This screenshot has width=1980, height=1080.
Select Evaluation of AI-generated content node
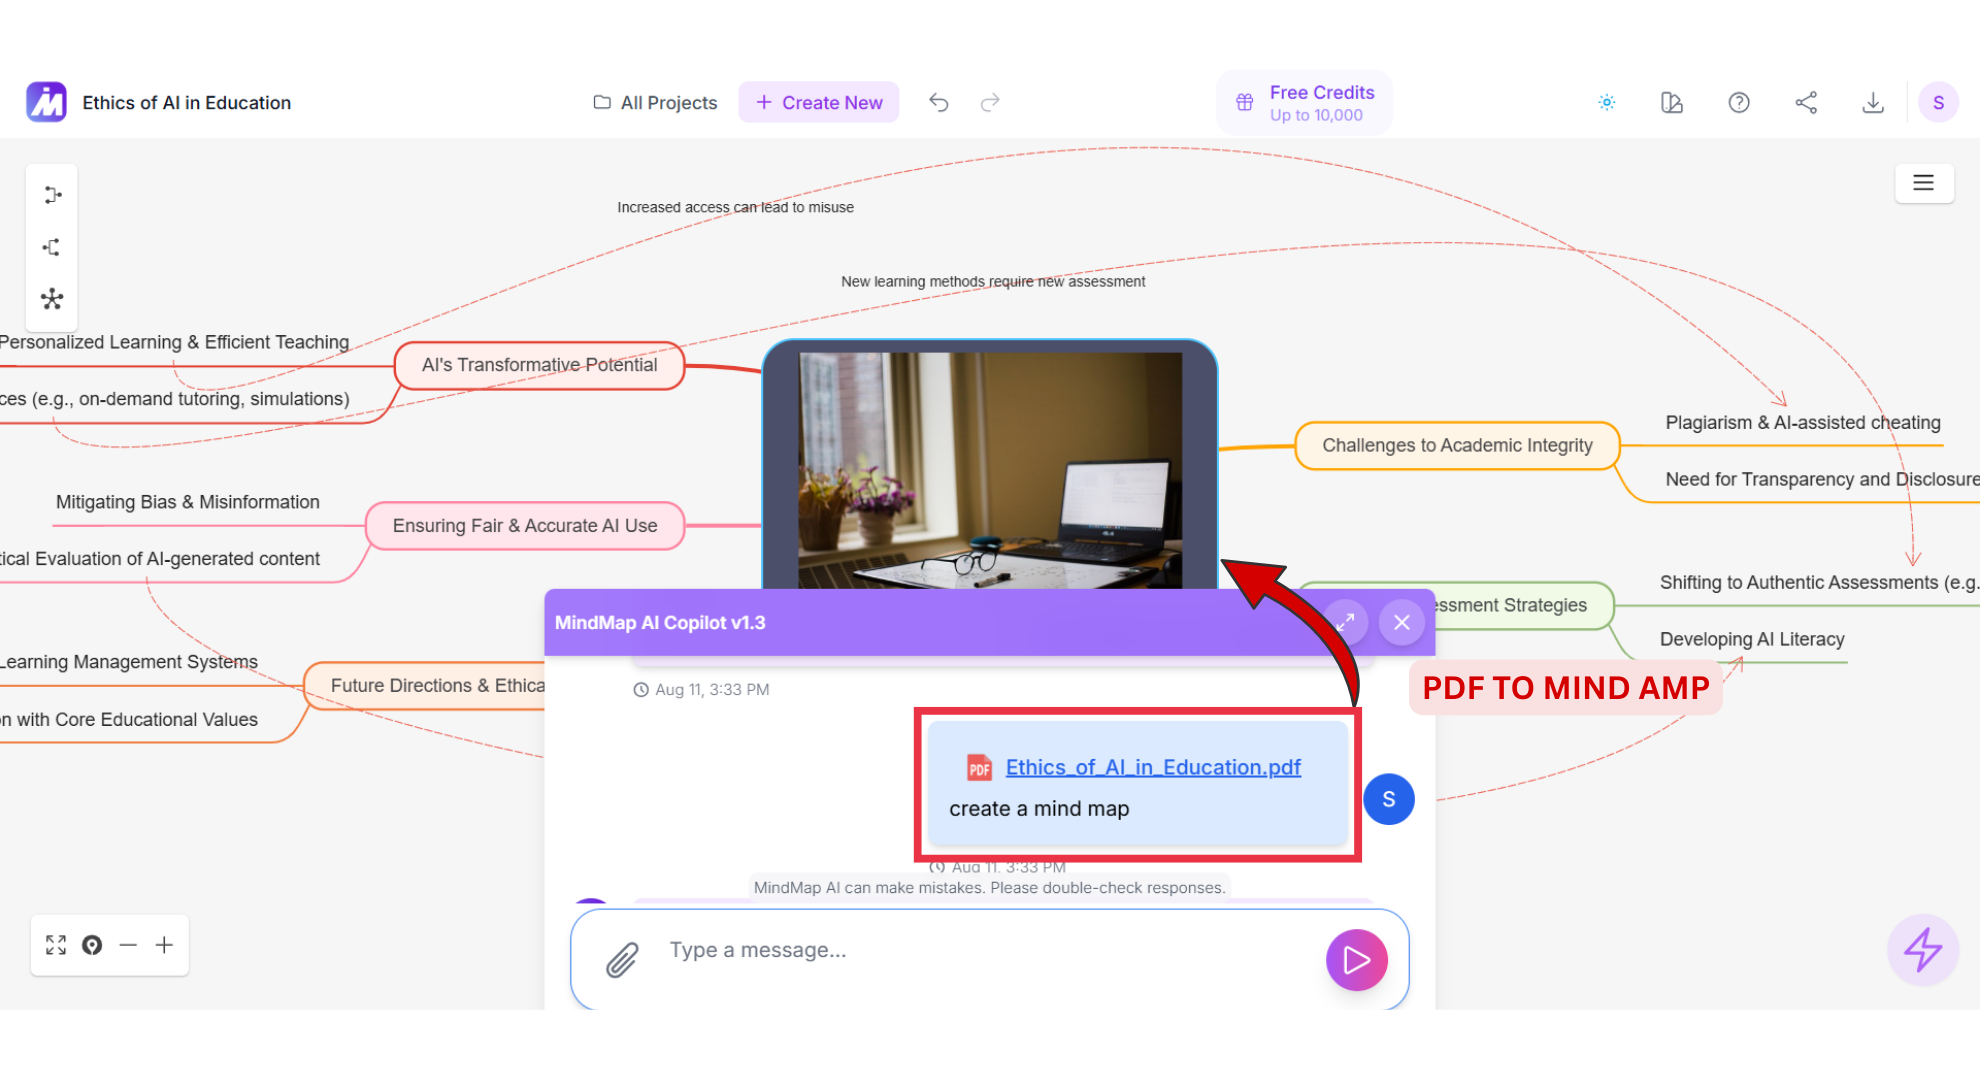coord(160,559)
